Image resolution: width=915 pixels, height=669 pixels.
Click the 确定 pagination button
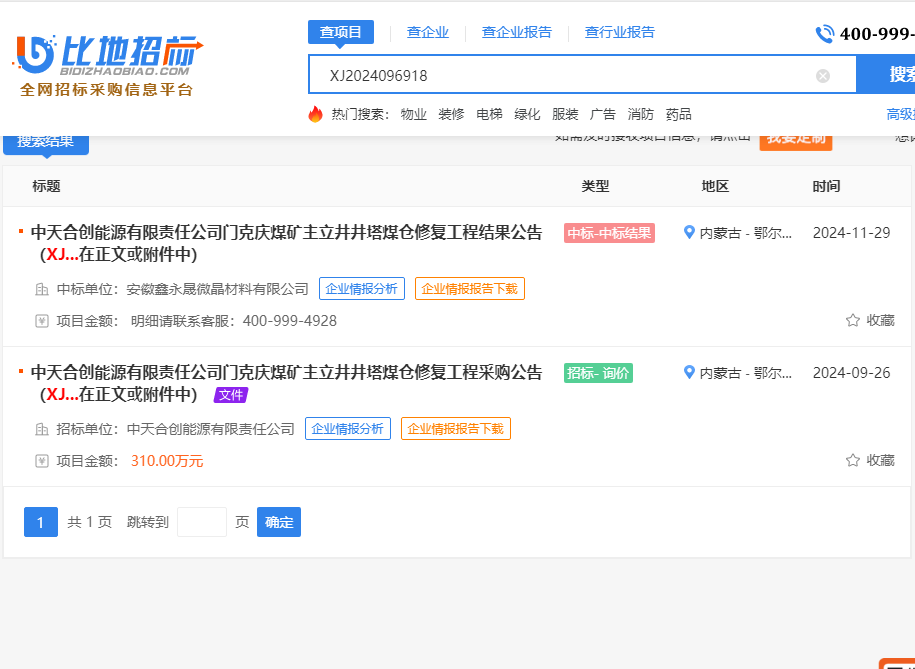point(279,522)
